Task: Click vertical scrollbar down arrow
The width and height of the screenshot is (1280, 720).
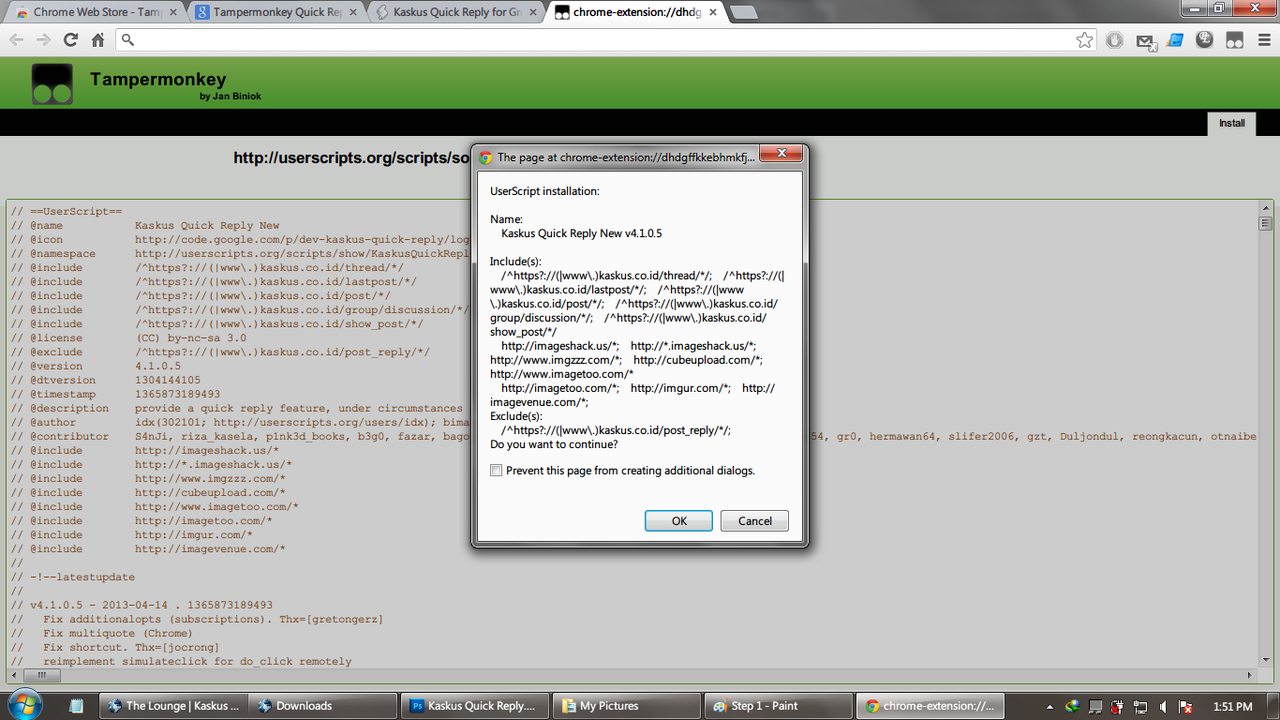Action: (1265, 661)
